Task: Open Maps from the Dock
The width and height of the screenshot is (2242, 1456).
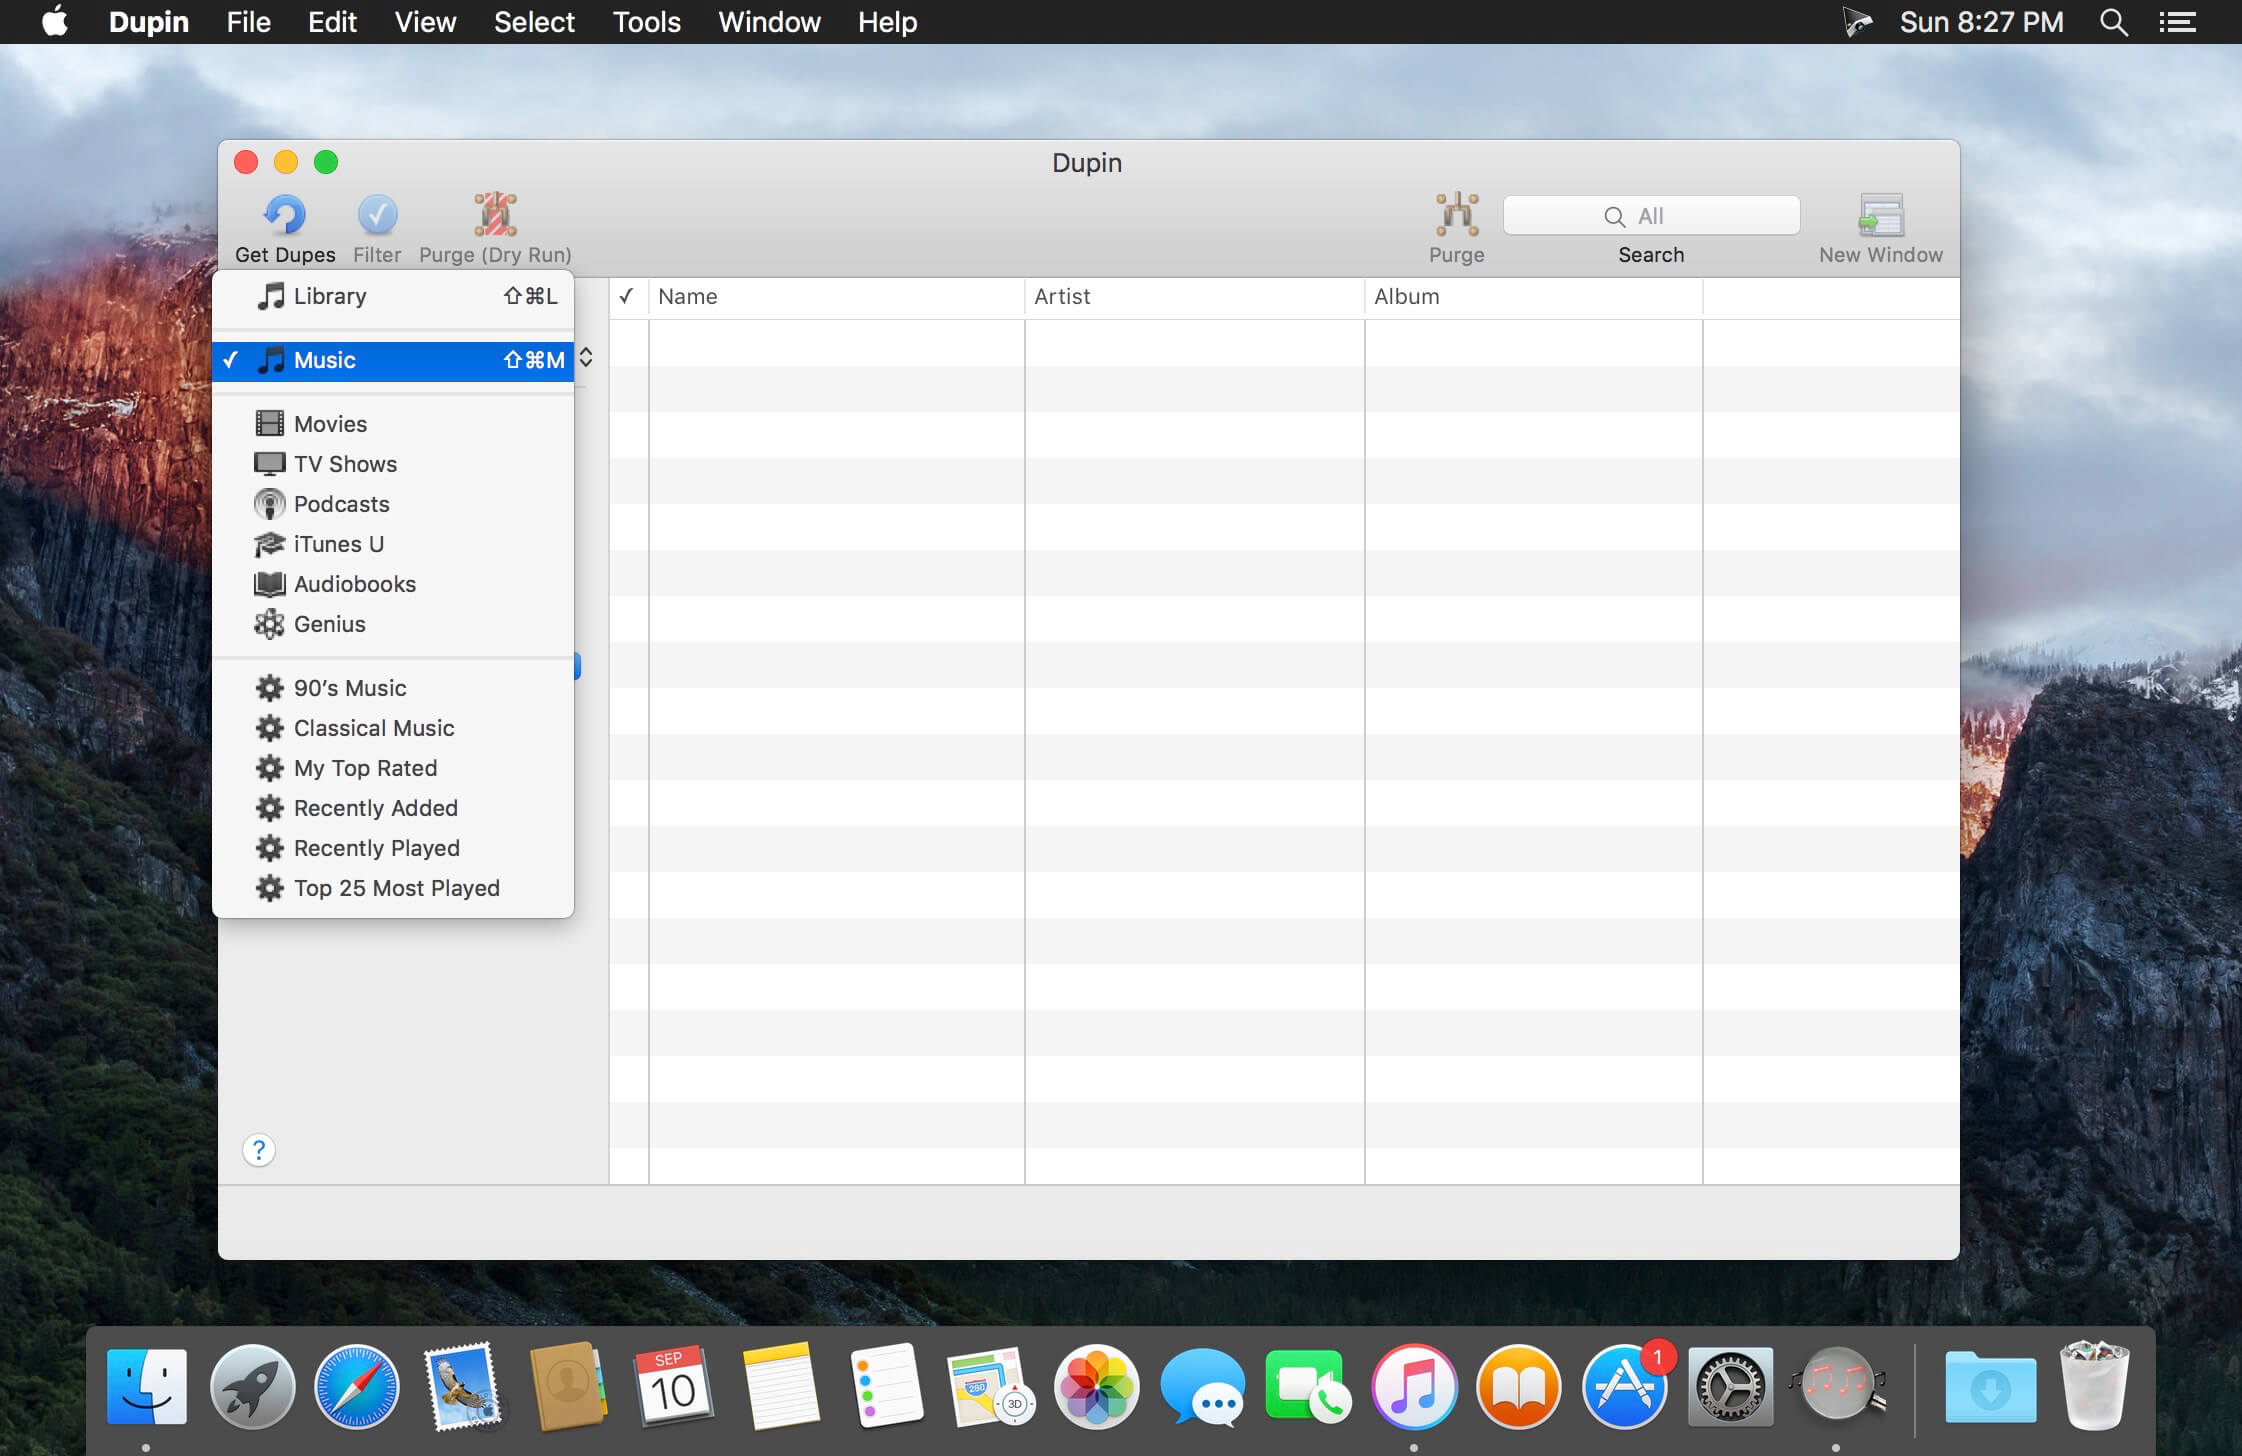Action: tap(991, 1386)
